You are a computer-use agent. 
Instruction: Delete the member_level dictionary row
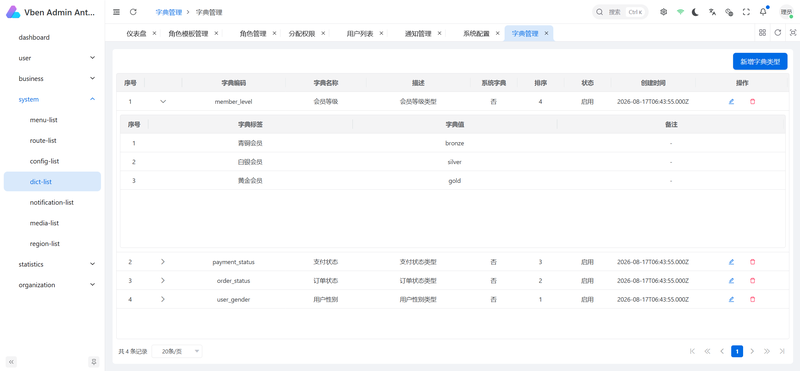tap(752, 102)
